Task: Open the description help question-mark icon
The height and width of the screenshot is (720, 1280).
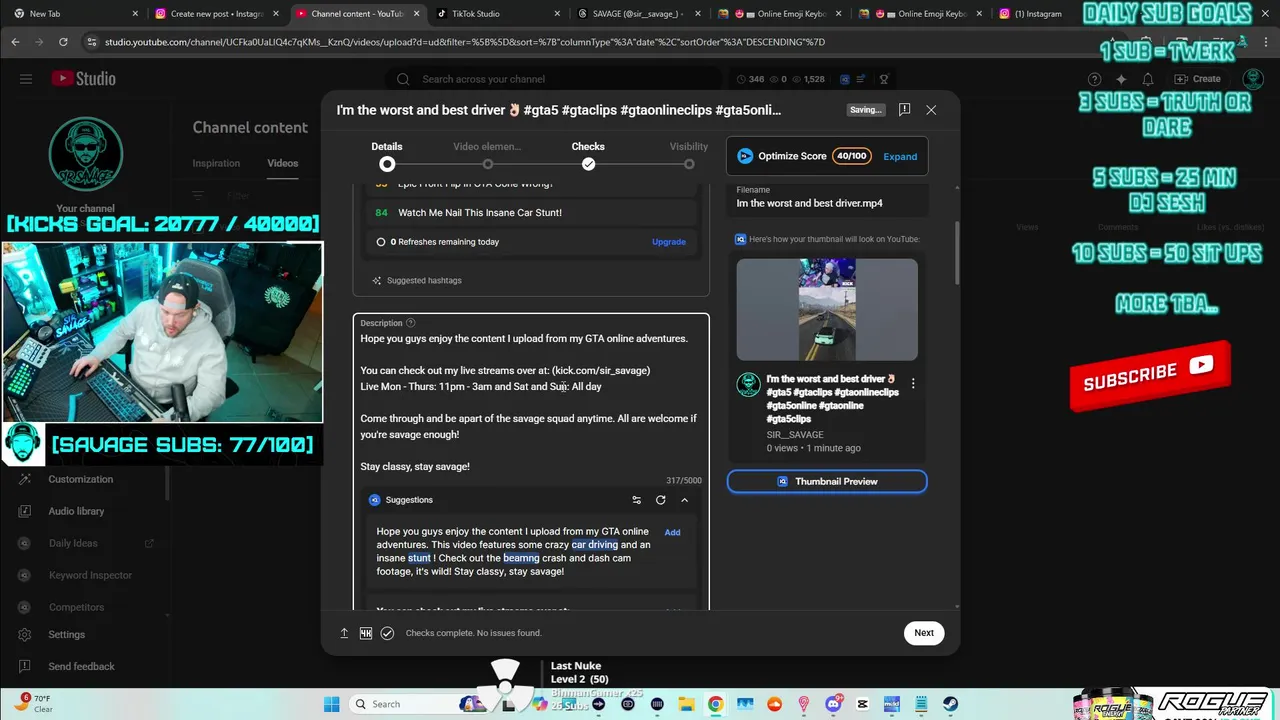Action: coord(411,323)
